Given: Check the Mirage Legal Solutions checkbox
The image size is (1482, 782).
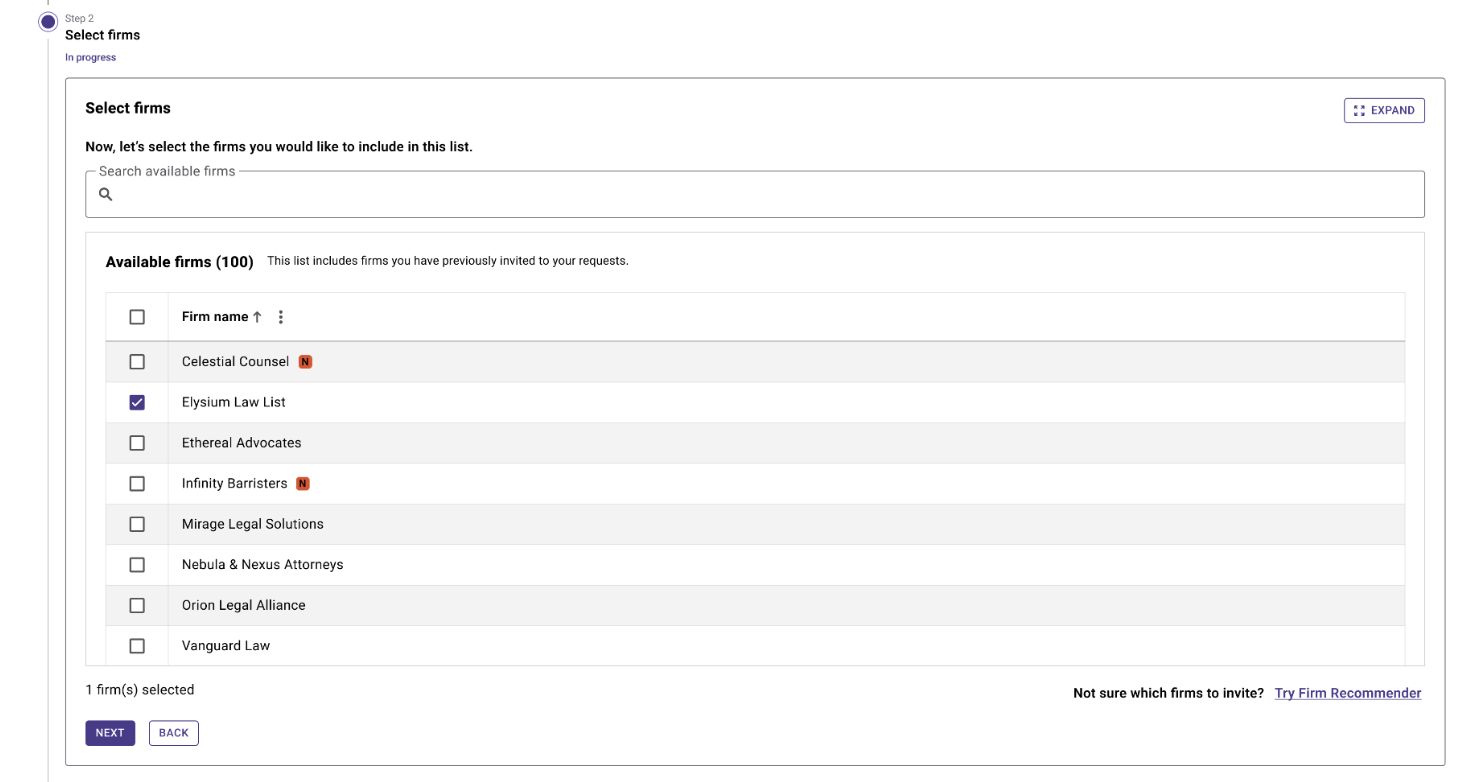Looking at the screenshot, I should coord(137,524).
